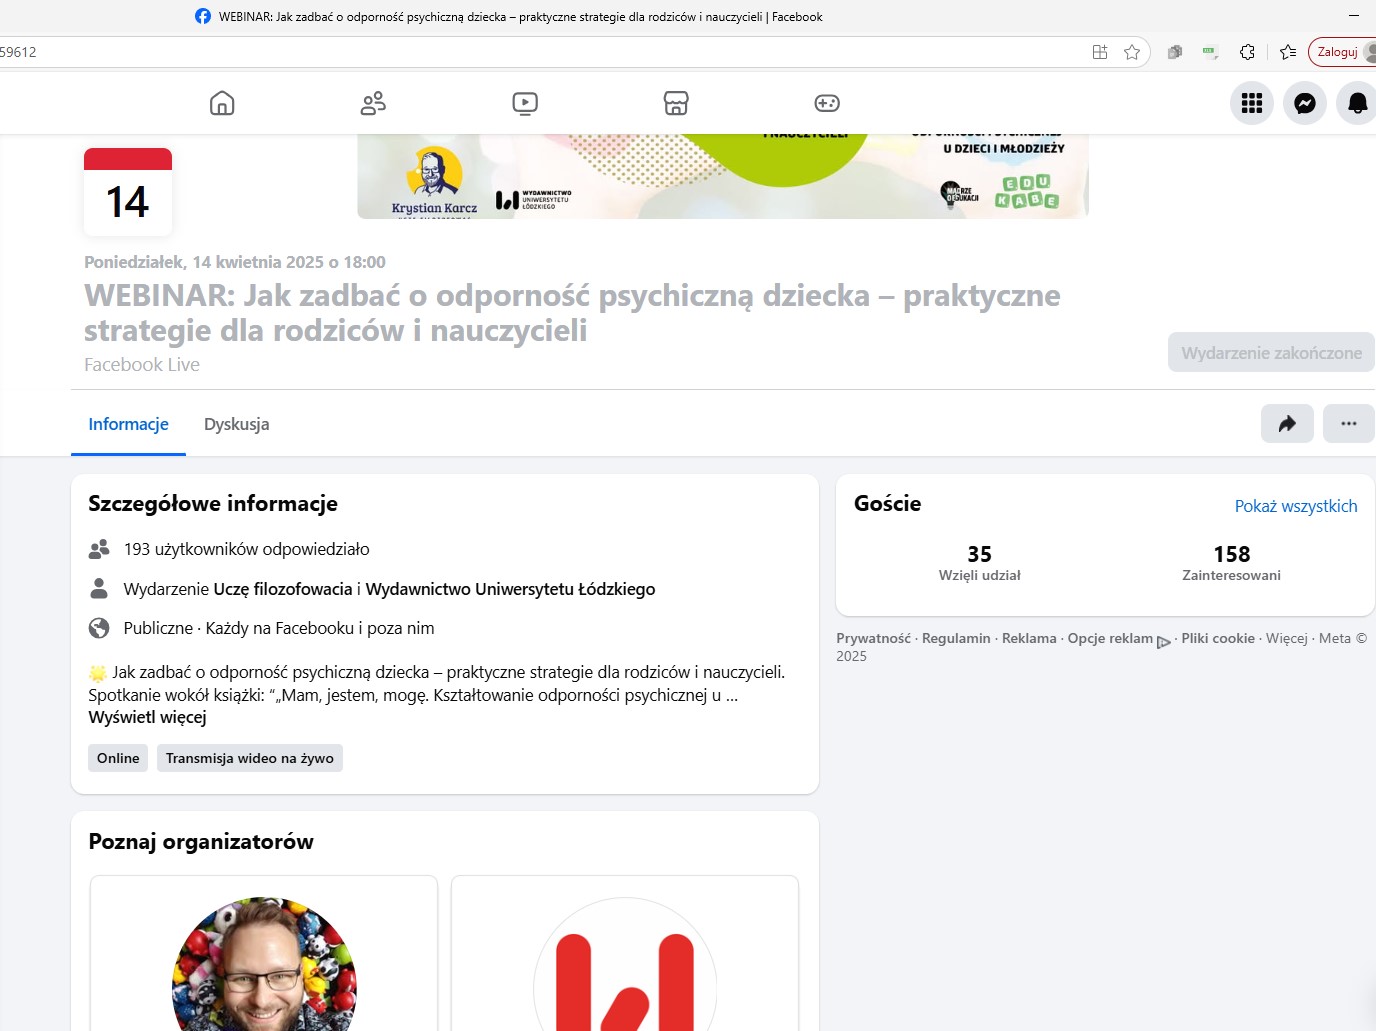
Task: Click the Poznaj organizatorów heading
Action: coord(201,842)
